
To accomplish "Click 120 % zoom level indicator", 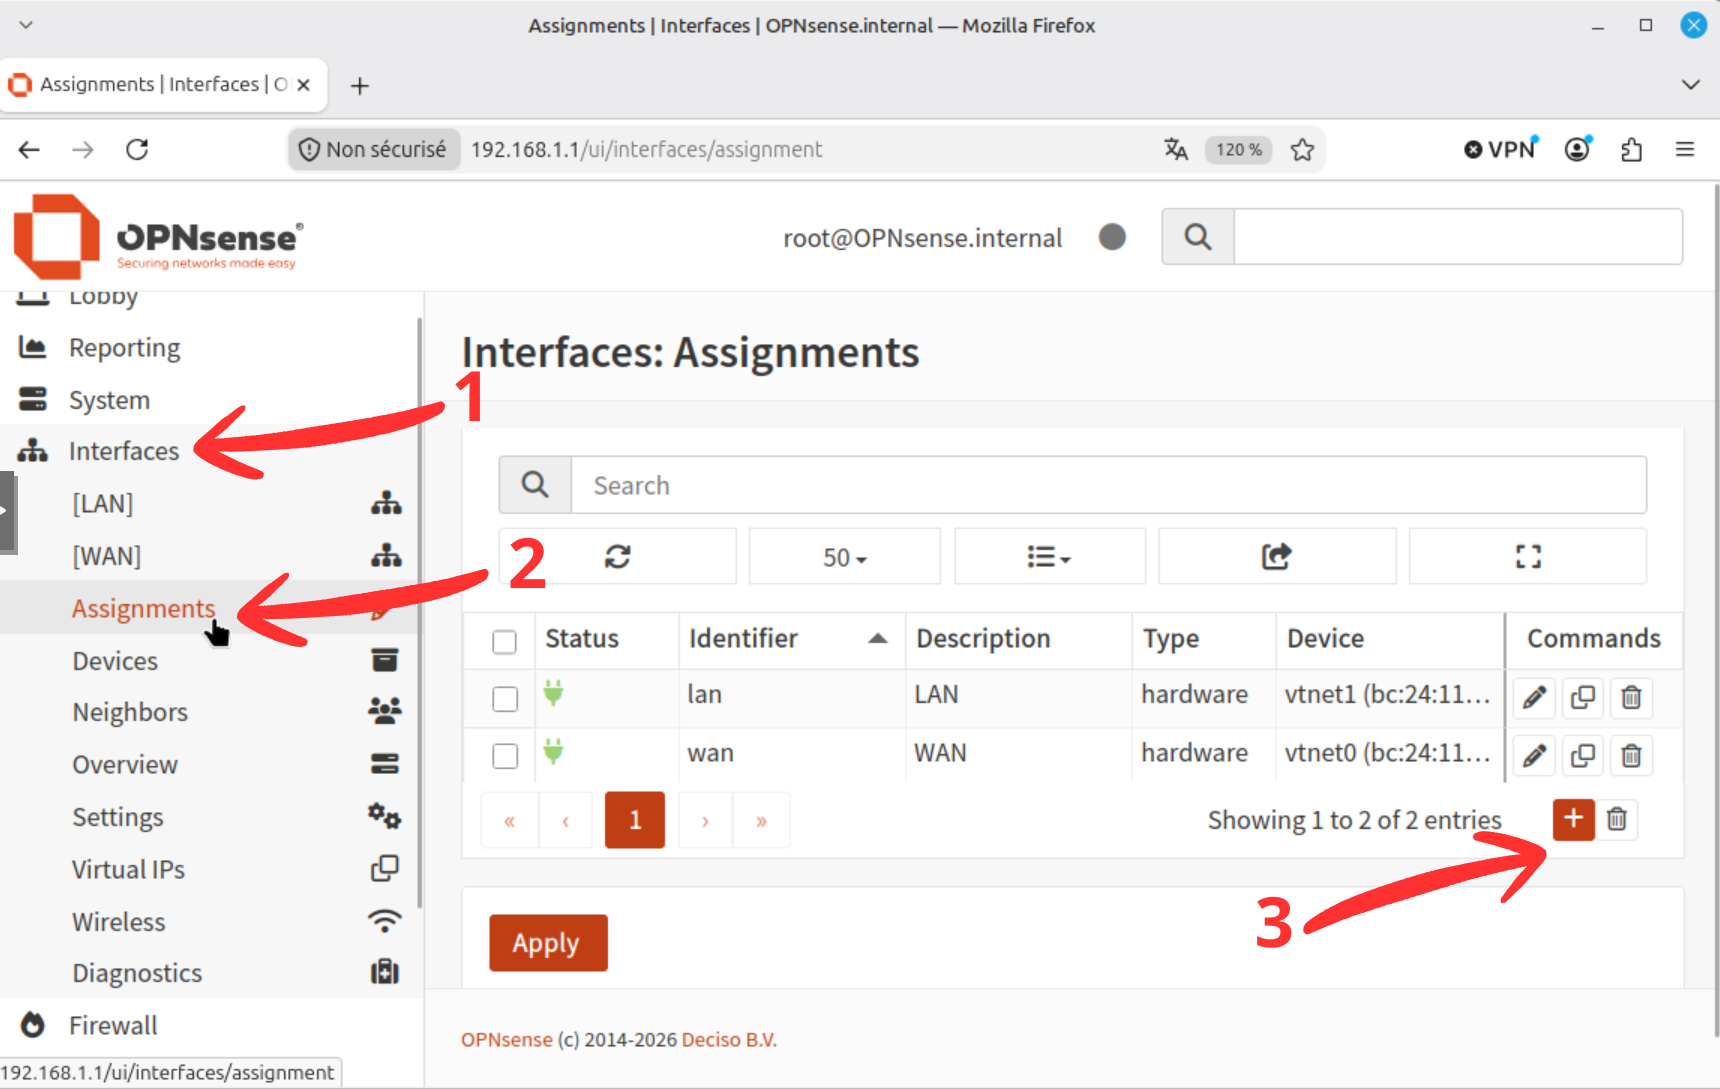I will 1239,149.
